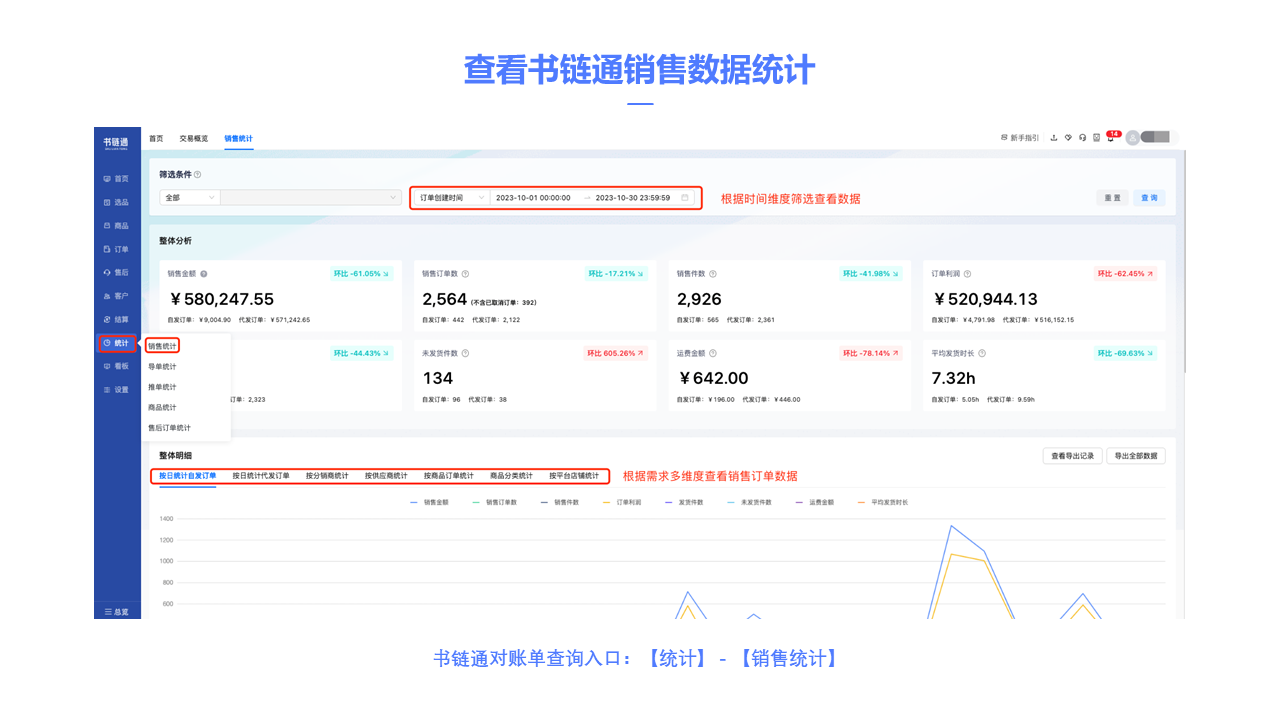The width and height of the screenshot is (1280, 720).
Task: Choose 商品统计 in flyout menu
Action: pos(162,408)
